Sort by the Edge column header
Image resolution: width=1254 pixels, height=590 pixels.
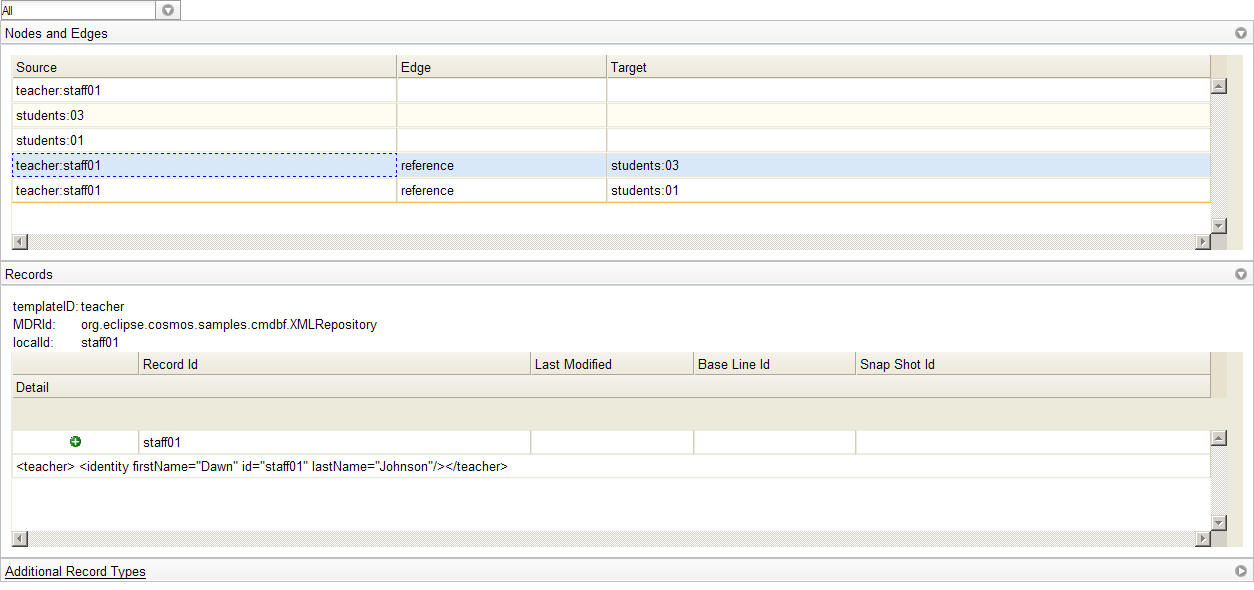coord(502,67)
